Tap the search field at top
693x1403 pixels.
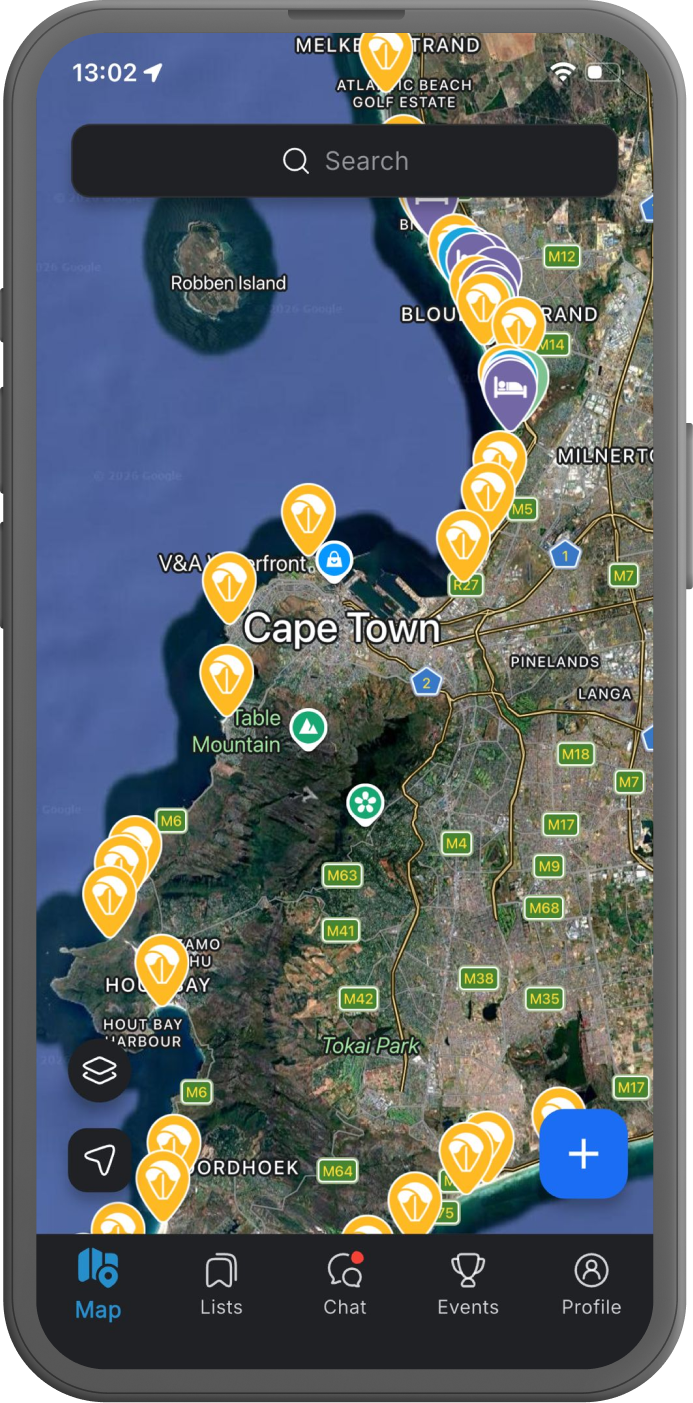tap(345, 161)
